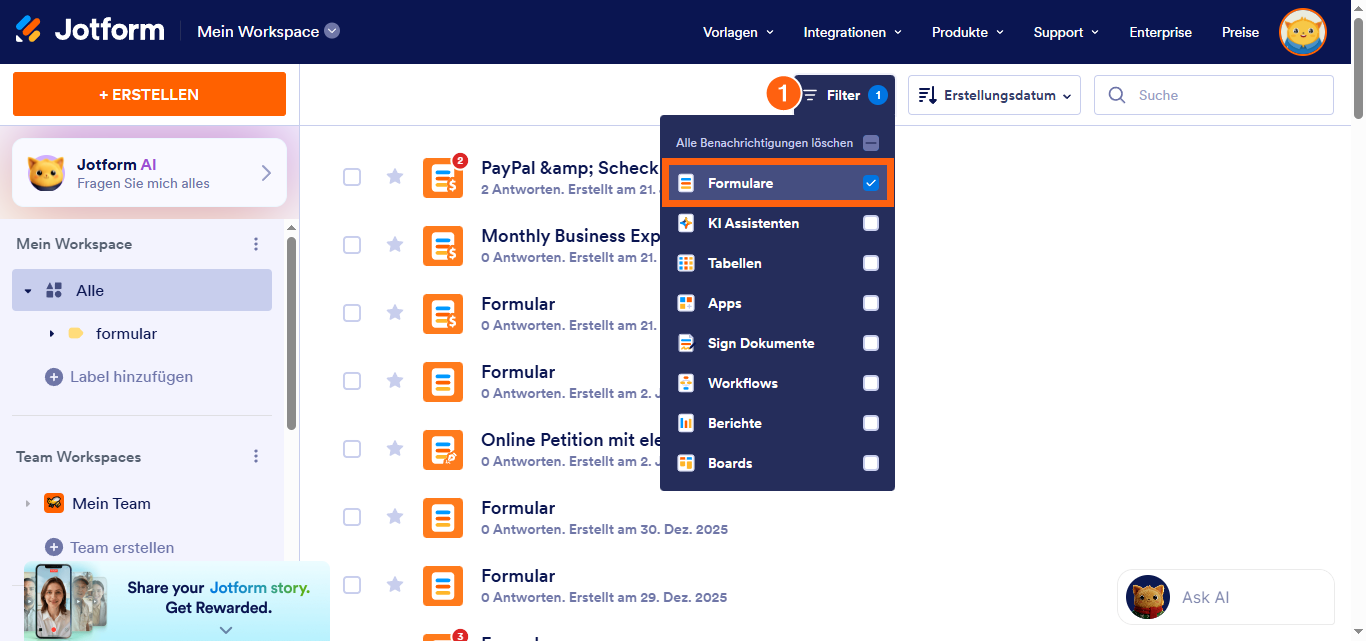Click the Apps filter icon
The width and height of the screenshot is (1366, 641).
(686, 303)
